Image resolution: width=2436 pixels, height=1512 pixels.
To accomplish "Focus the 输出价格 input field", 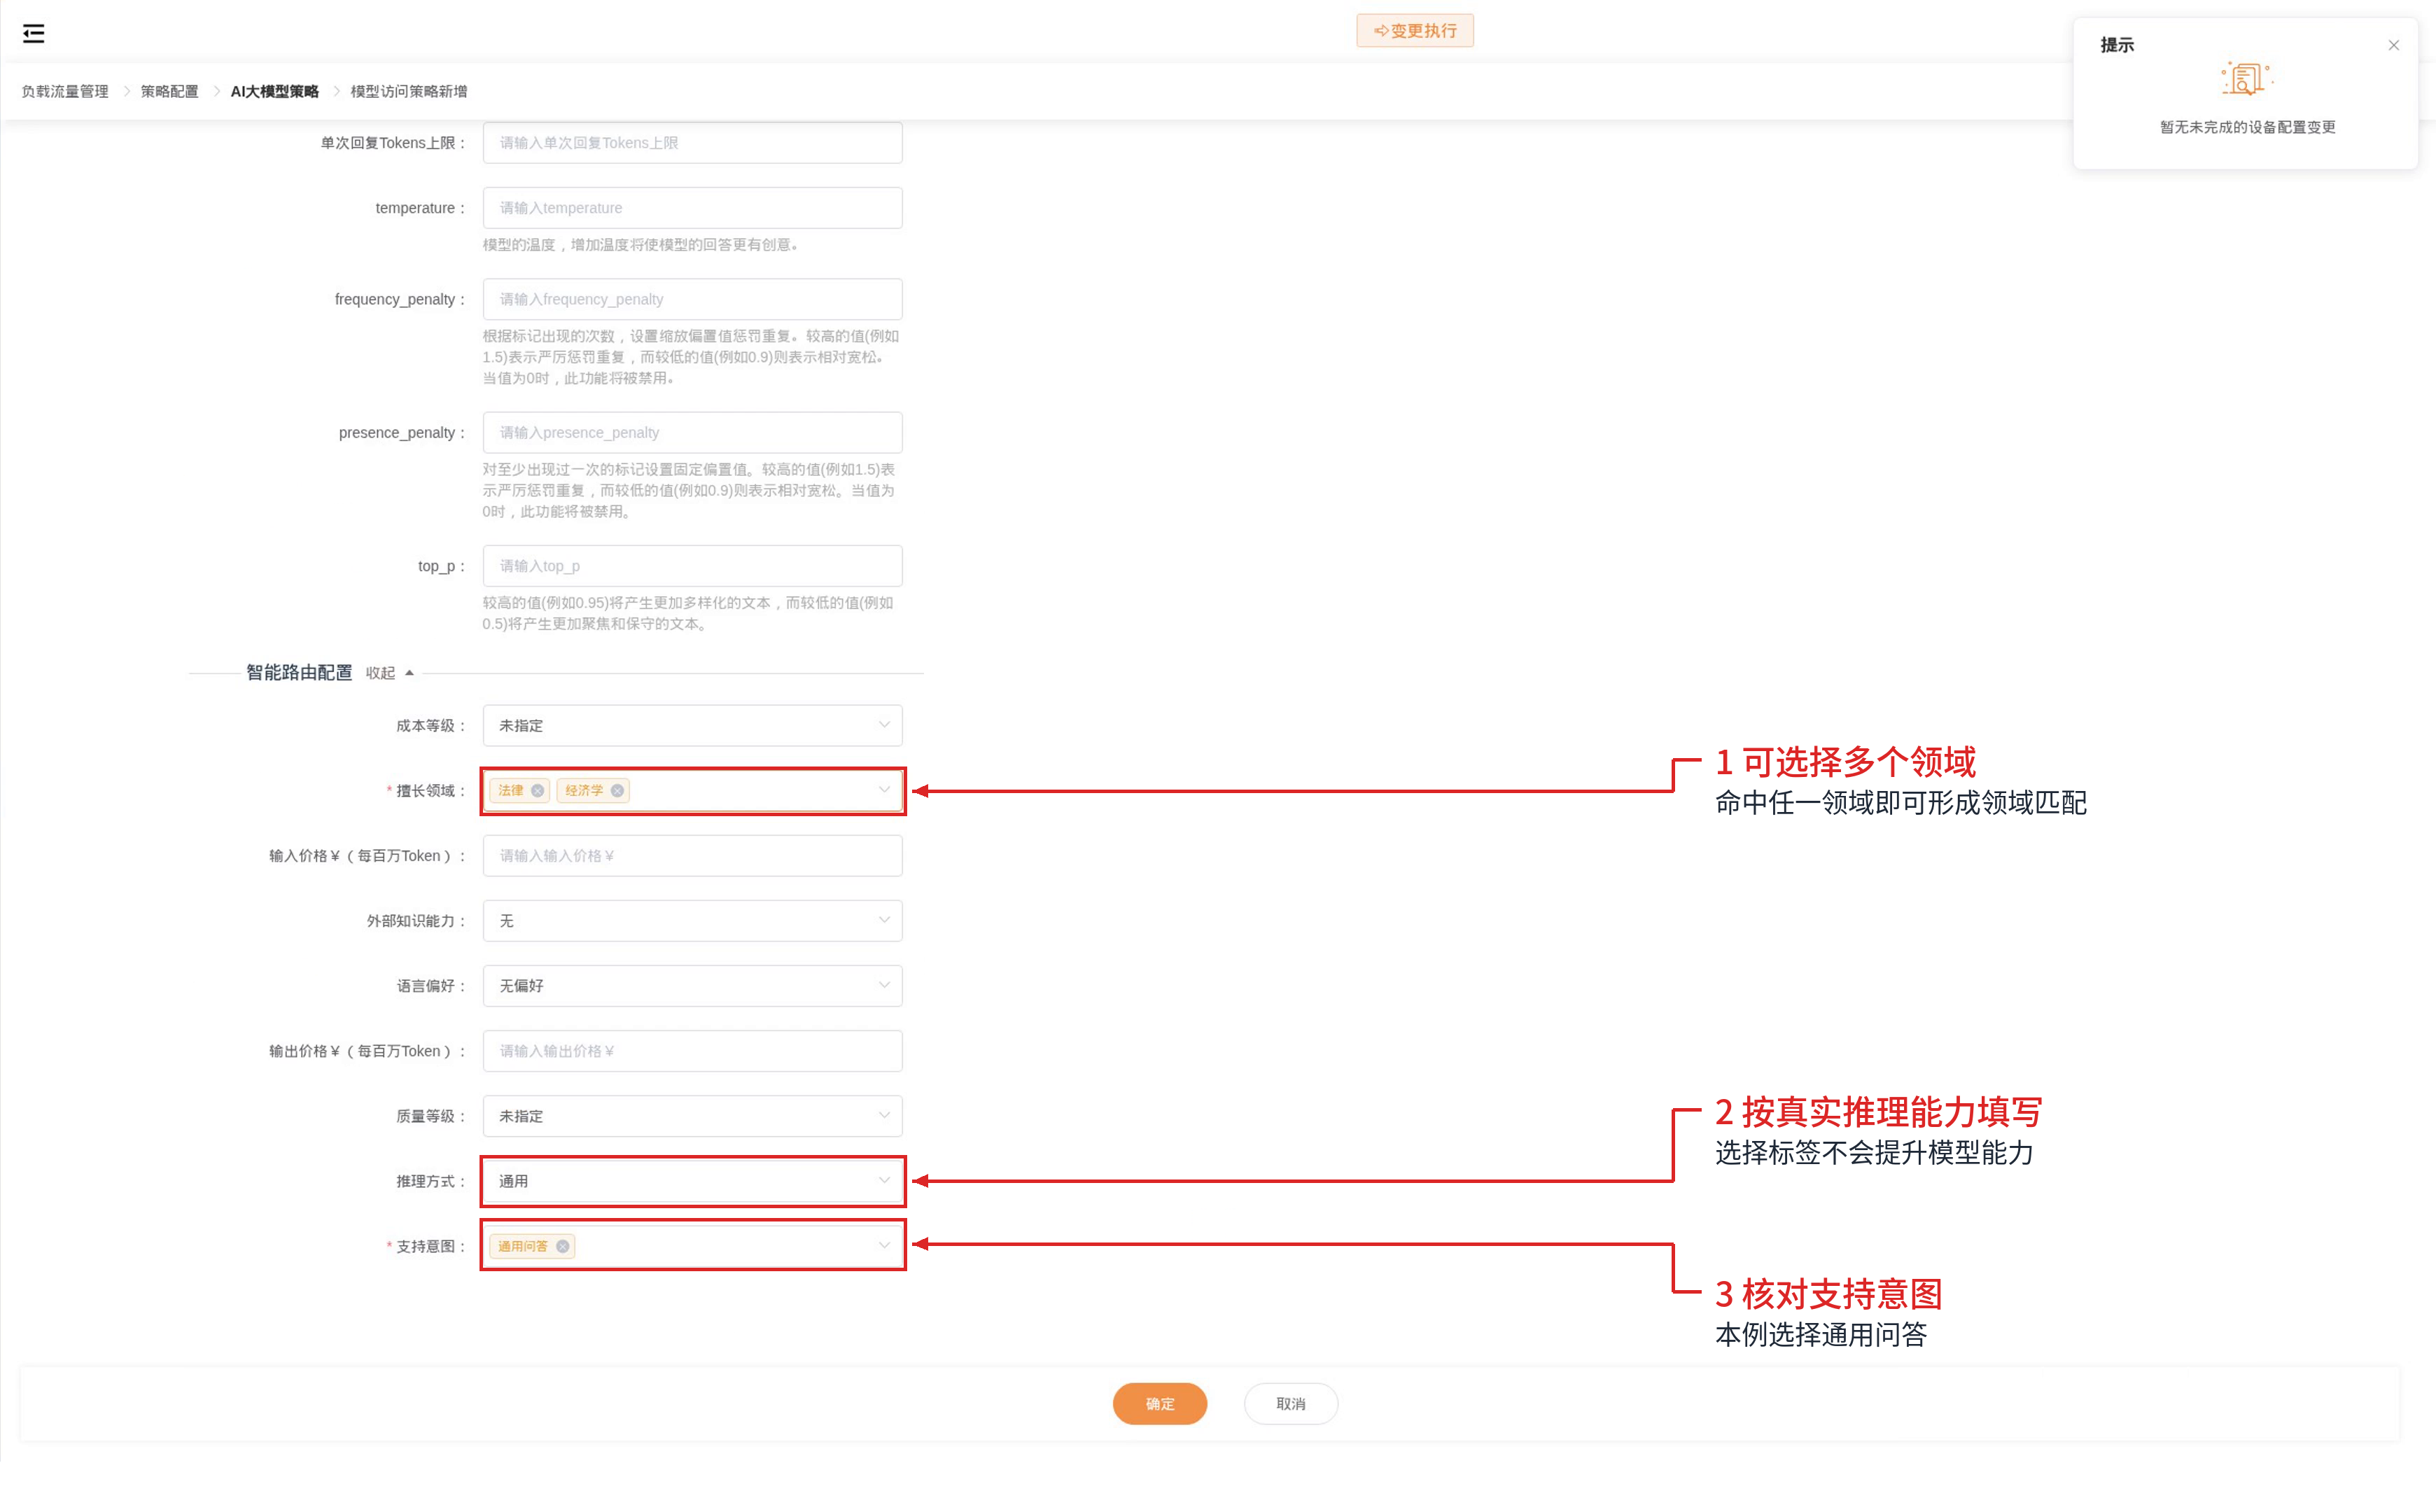I will (x=692, y=1051).
